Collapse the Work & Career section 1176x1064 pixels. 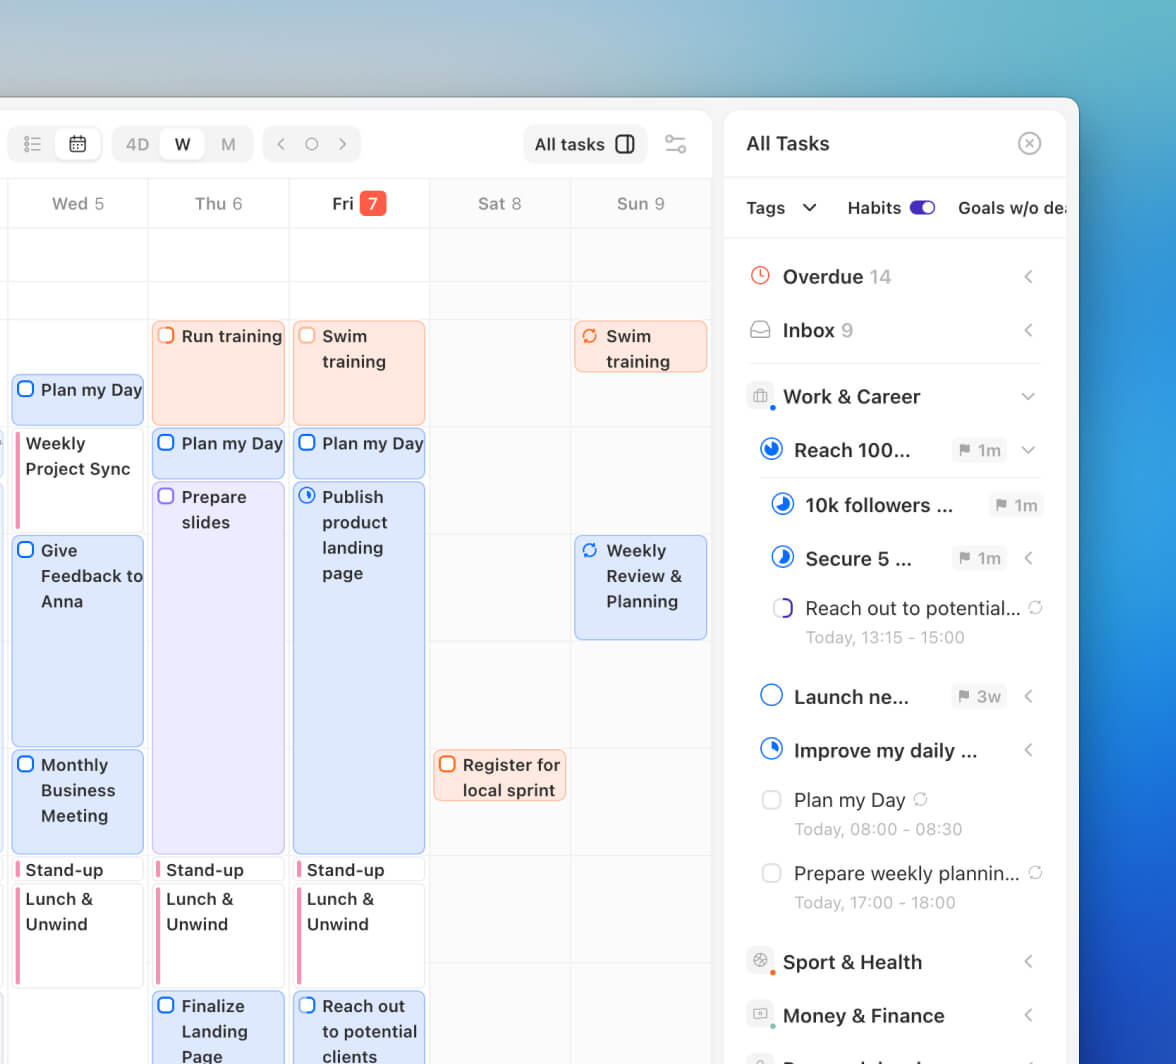[1028, 396]
